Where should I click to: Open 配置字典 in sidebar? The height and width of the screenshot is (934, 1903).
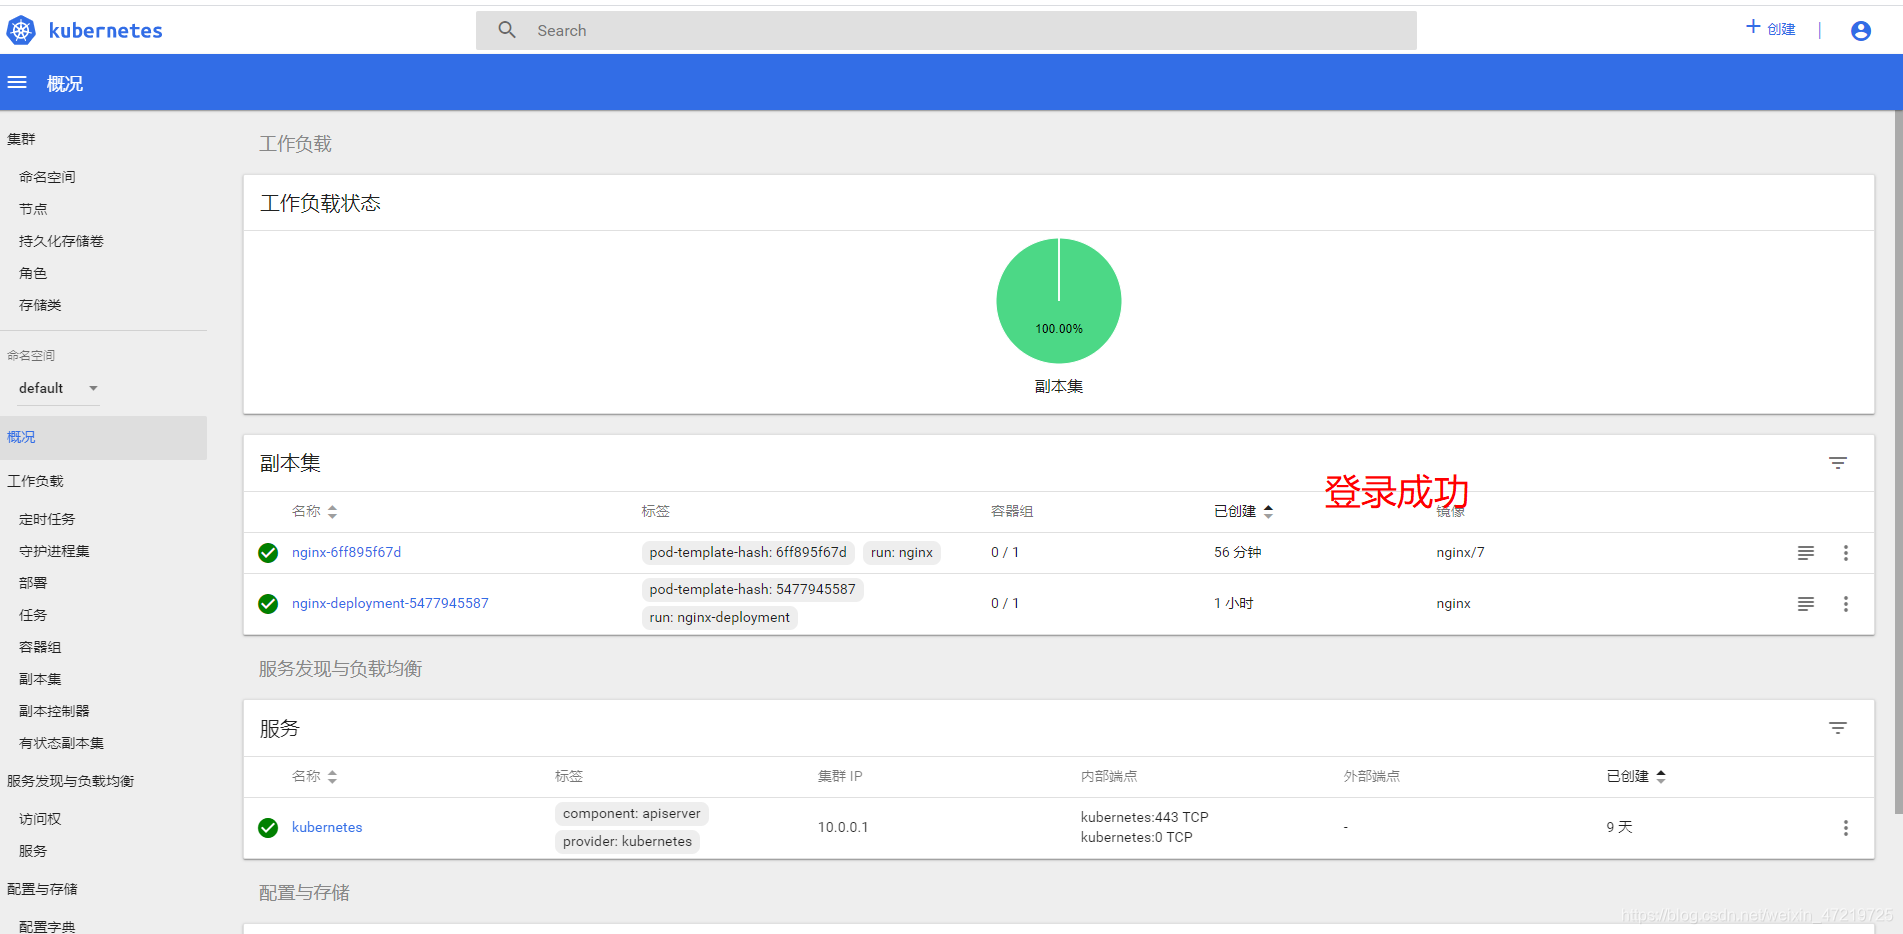click(x=47, y=926)
